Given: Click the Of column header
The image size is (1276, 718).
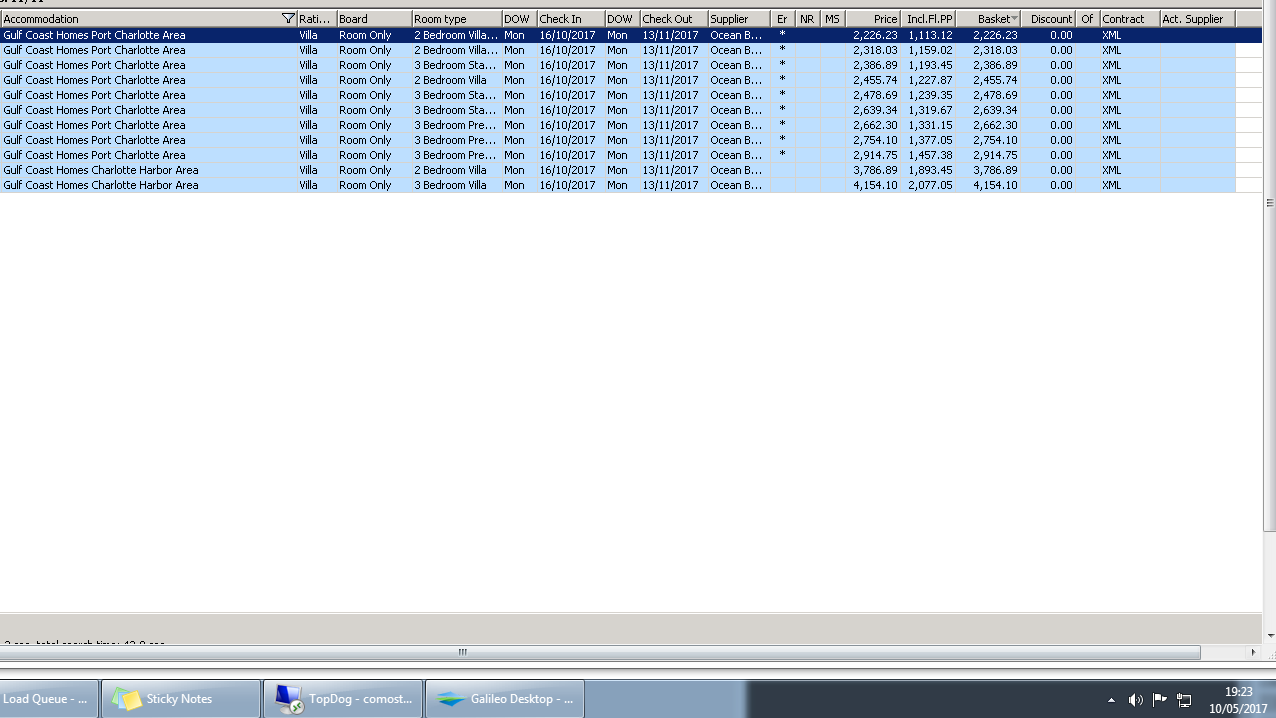Looking at the screenshot, I should (x=1088, y=19).
